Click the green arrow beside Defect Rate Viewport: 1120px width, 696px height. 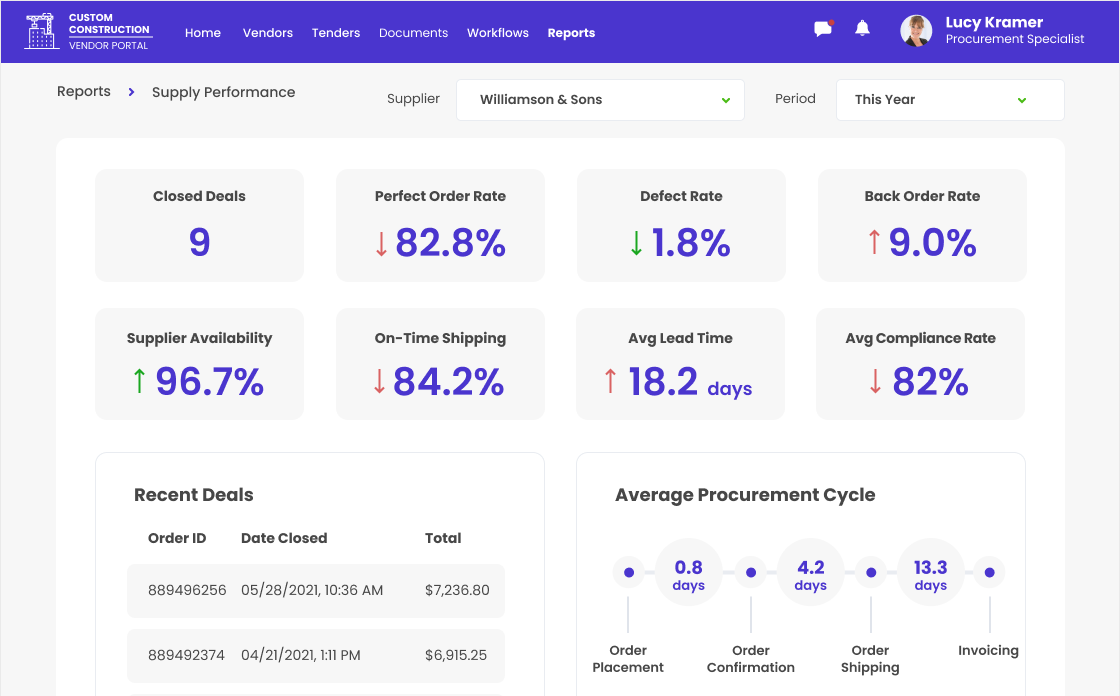pyautogui.click(x=636, y=244)
